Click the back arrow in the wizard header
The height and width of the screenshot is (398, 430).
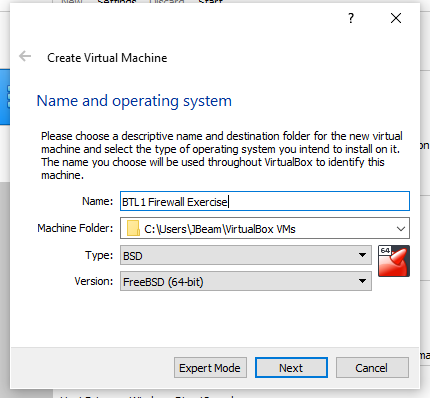pos(25,56)
